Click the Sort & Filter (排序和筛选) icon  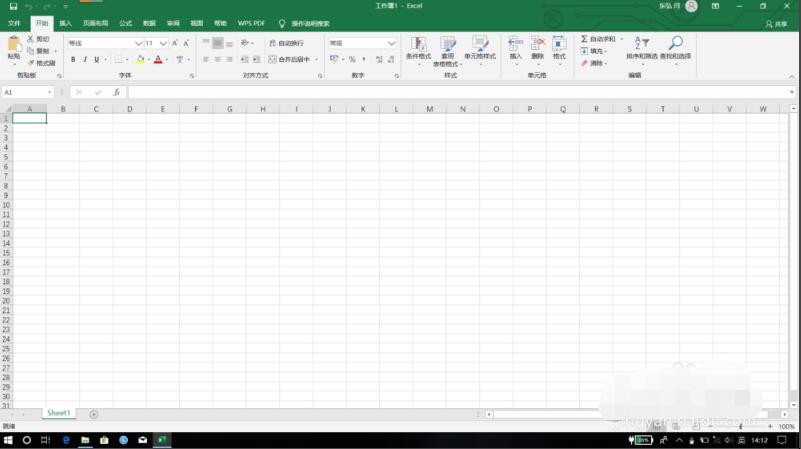click(x=643, y=44)
